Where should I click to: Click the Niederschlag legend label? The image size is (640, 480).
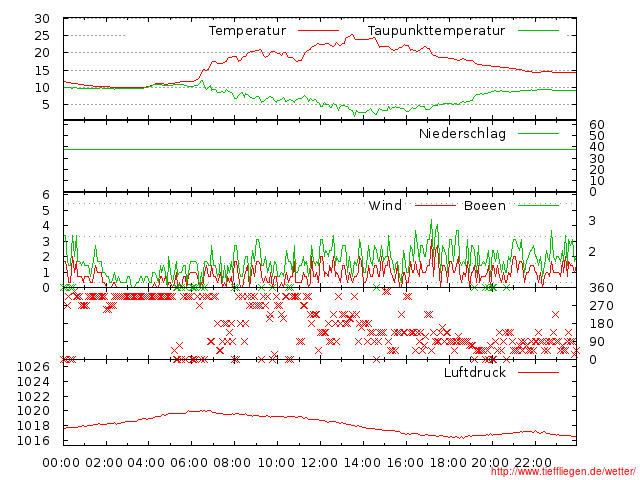462,133
